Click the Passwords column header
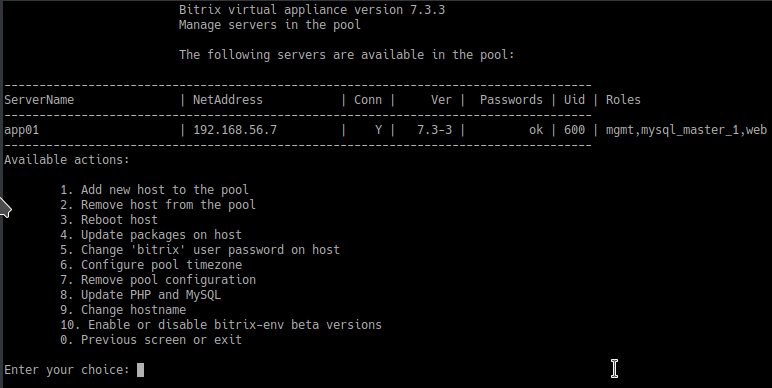Image resolution: width=772 pixels, height=388 pixels. (x=511, y=100)
